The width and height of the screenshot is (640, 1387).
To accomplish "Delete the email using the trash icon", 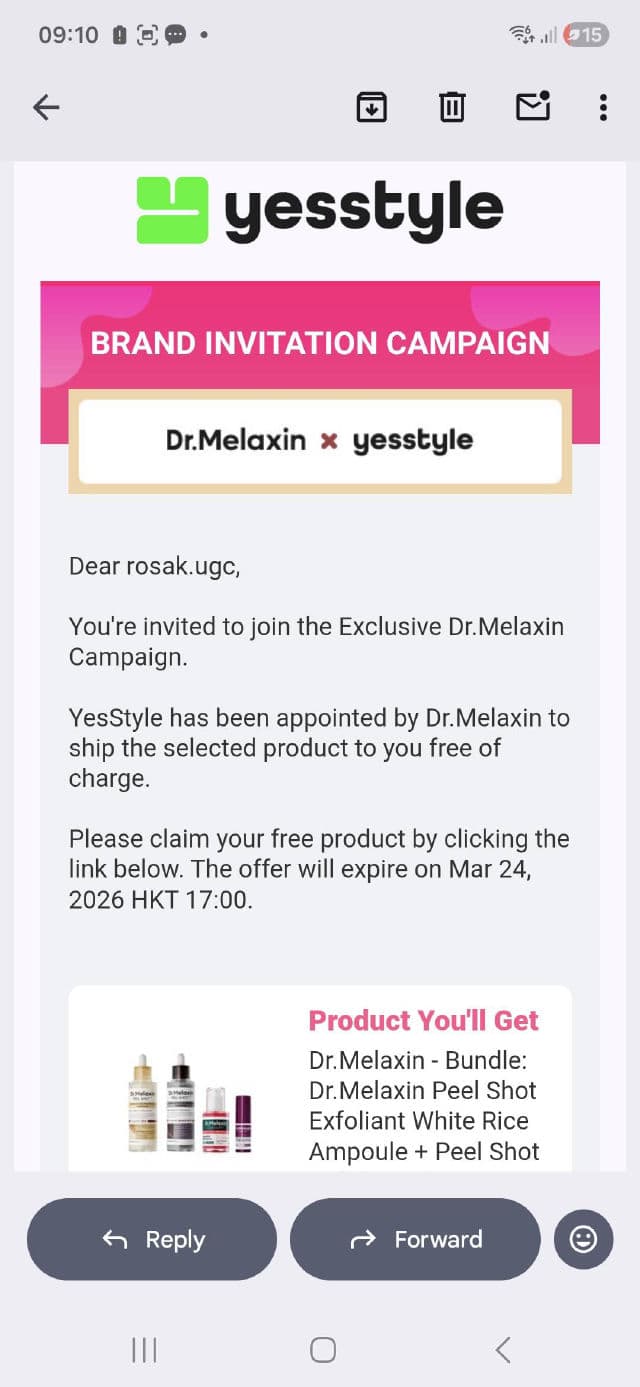I will (x=452, y=107).
